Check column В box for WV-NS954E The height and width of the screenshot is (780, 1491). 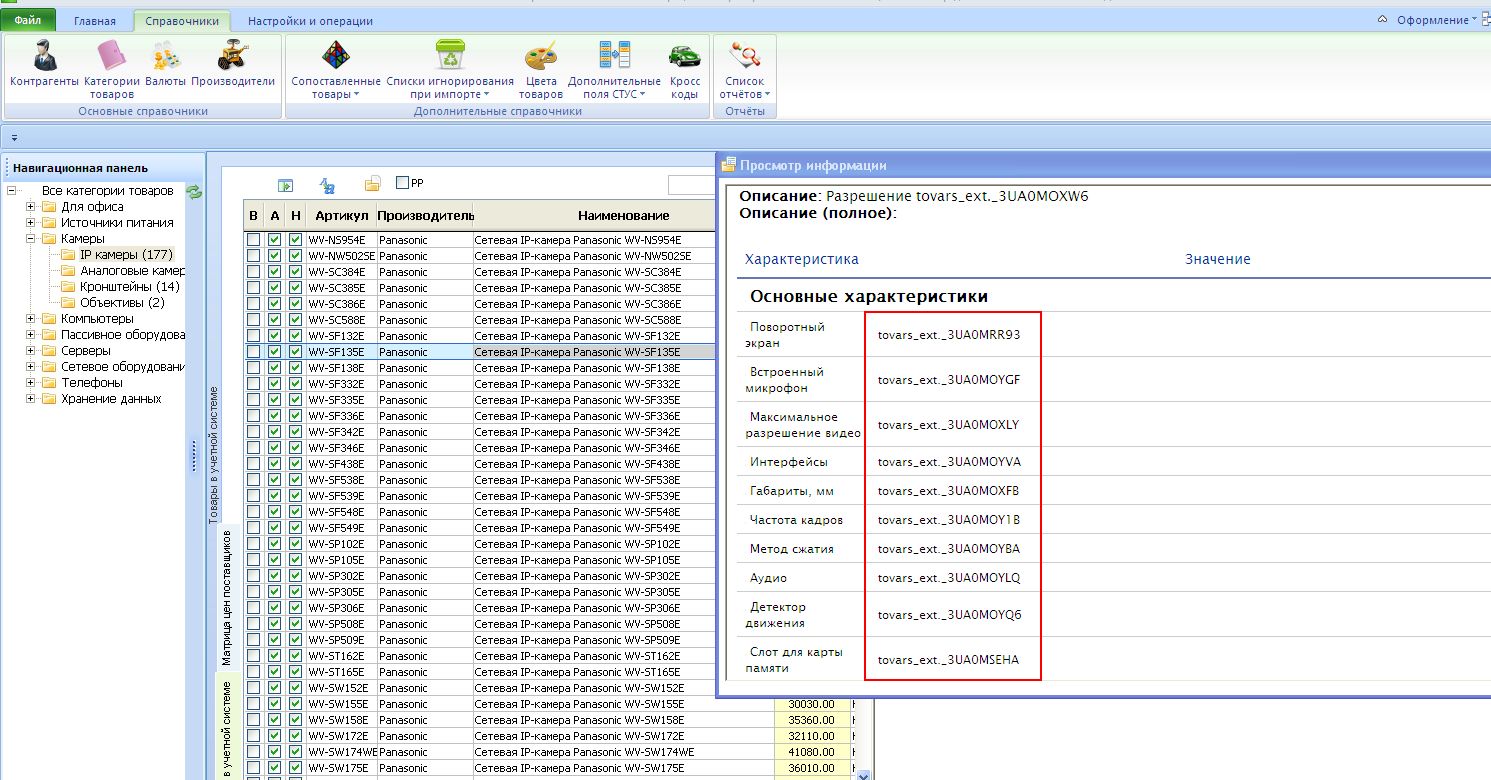click(x=253, y=240)
